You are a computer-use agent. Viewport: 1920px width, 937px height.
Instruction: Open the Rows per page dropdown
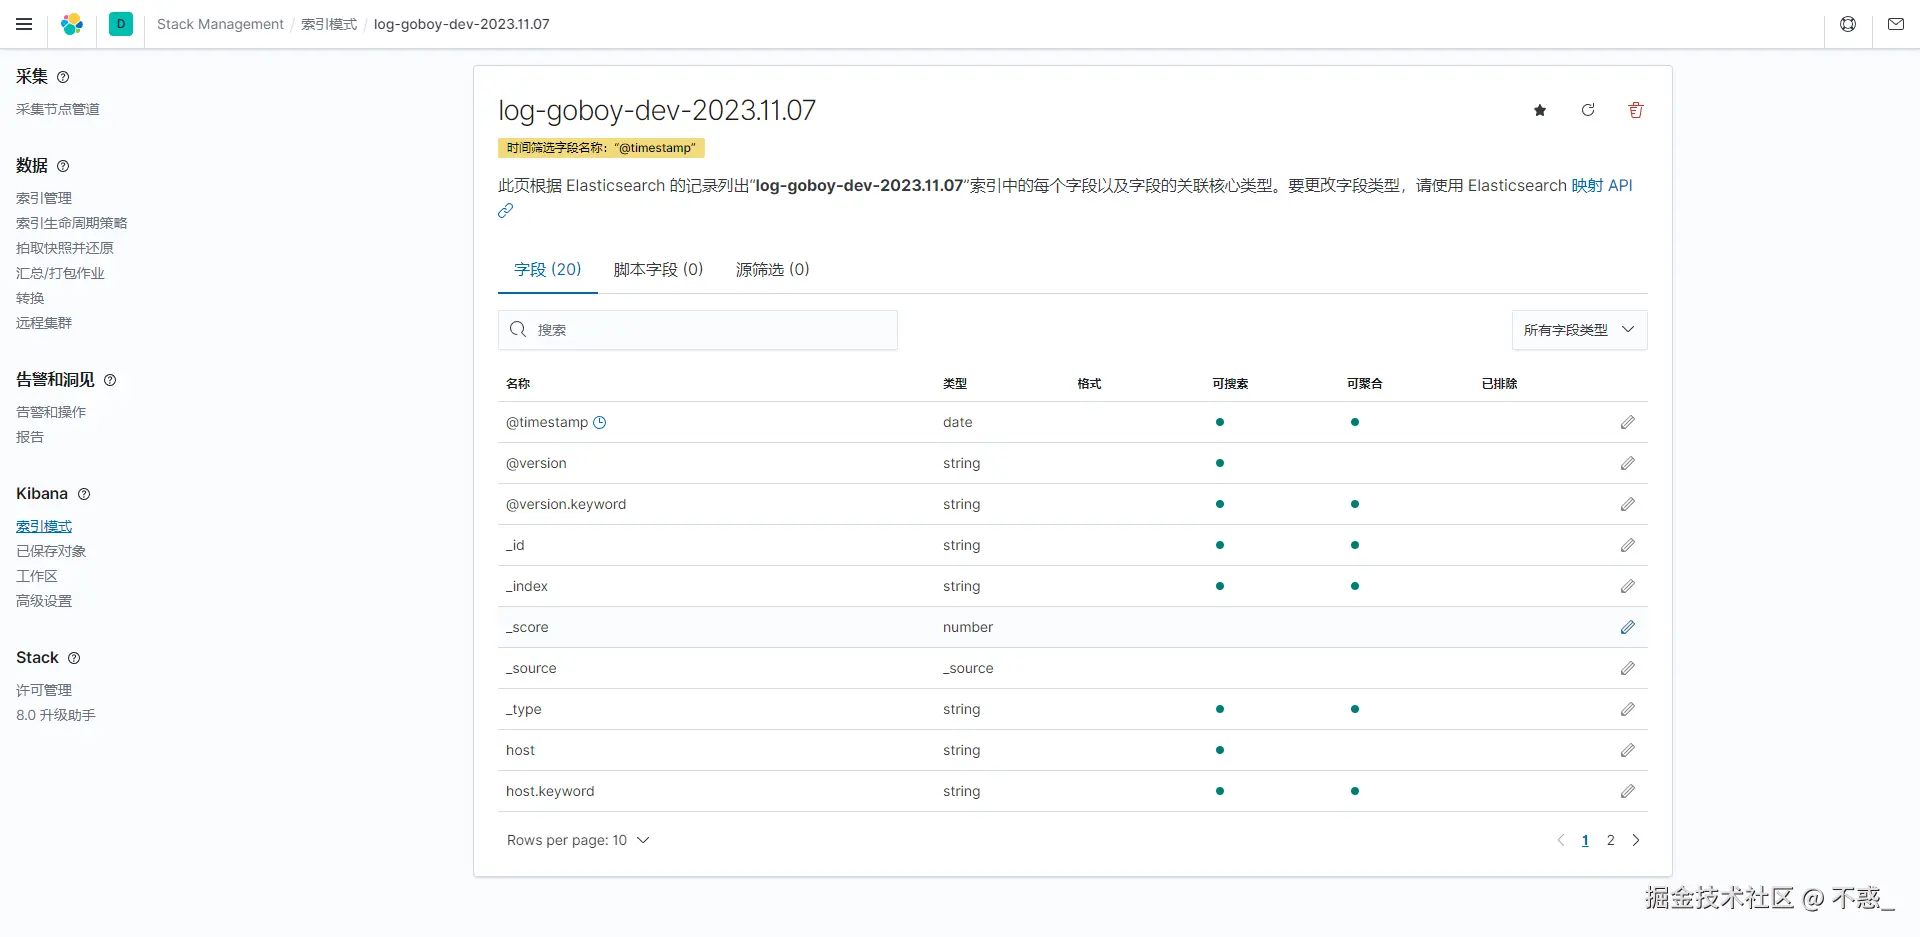coord(578,840)
